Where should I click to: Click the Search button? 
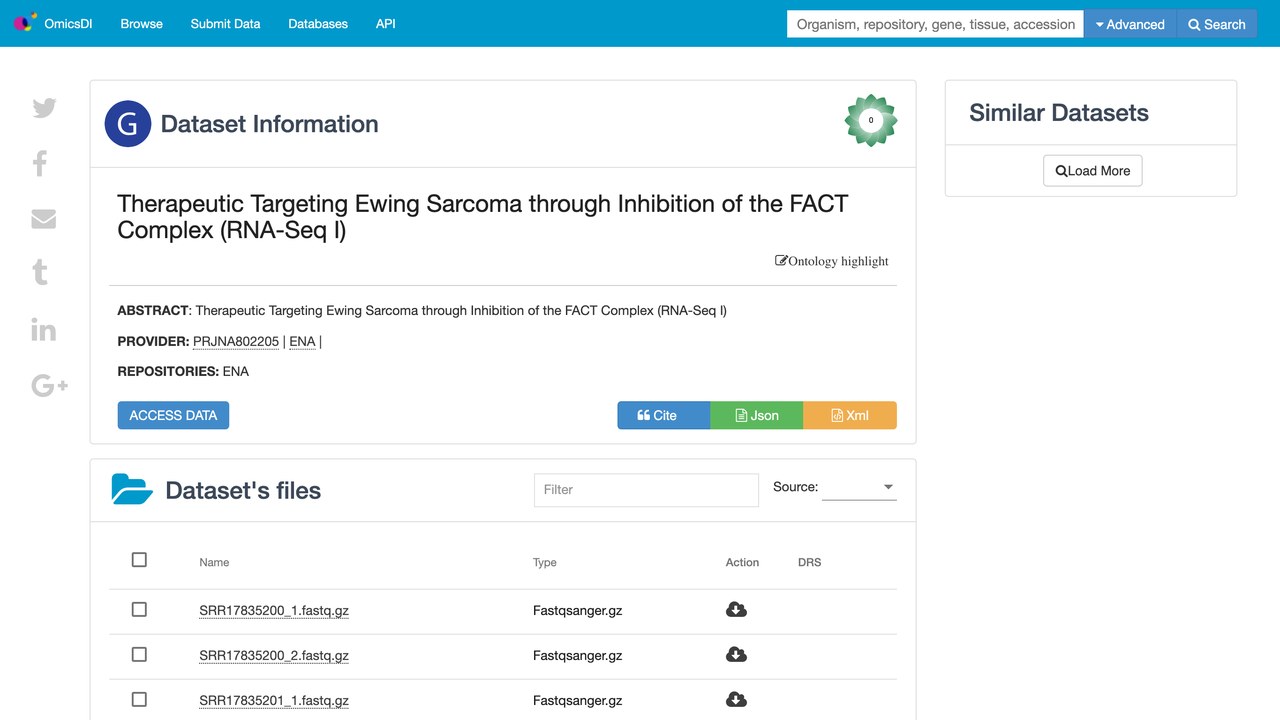pos(1217,24)
